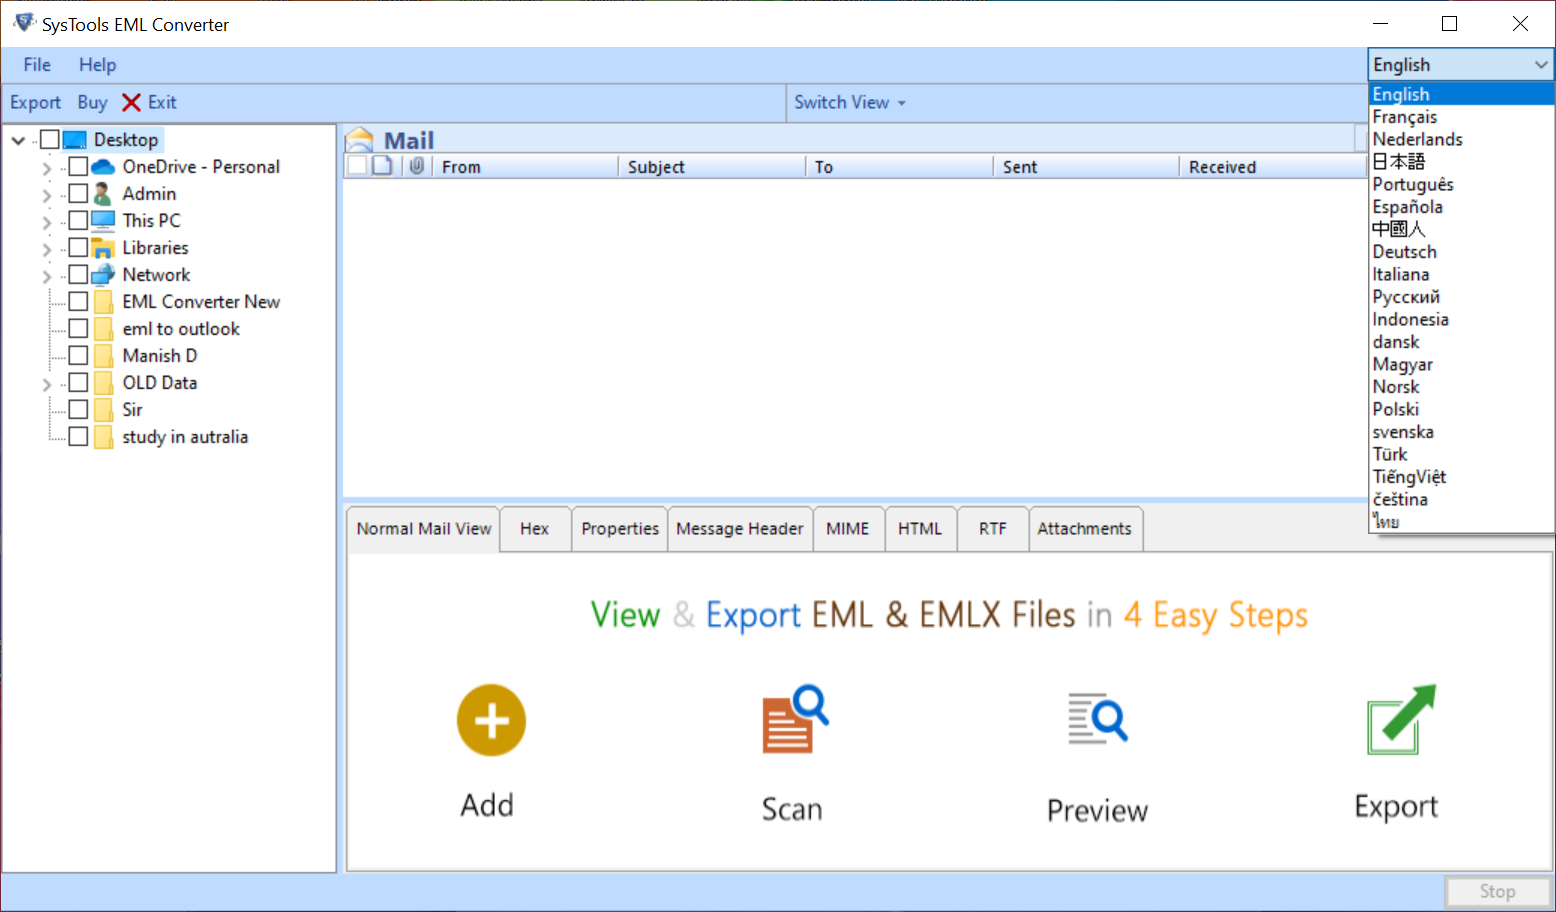This screenshot has width=1556, height=912.
Task: Click the Mail envelope icon
Action: (x=359, y=140)
